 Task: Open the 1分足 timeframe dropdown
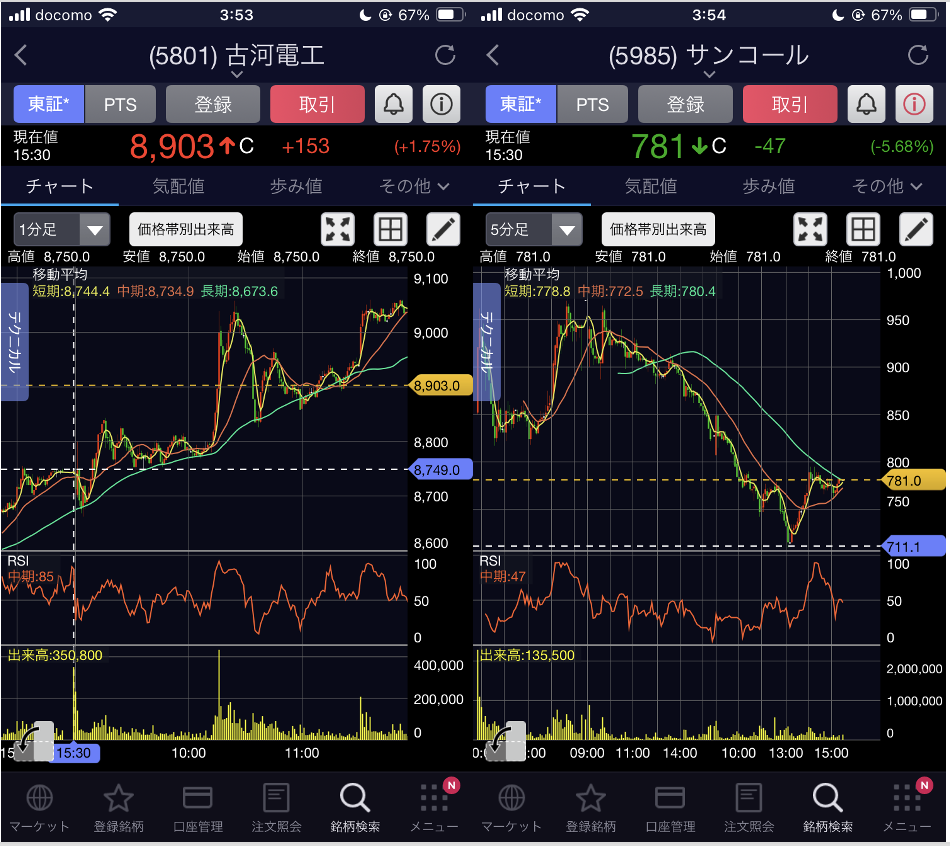(62, 230)
